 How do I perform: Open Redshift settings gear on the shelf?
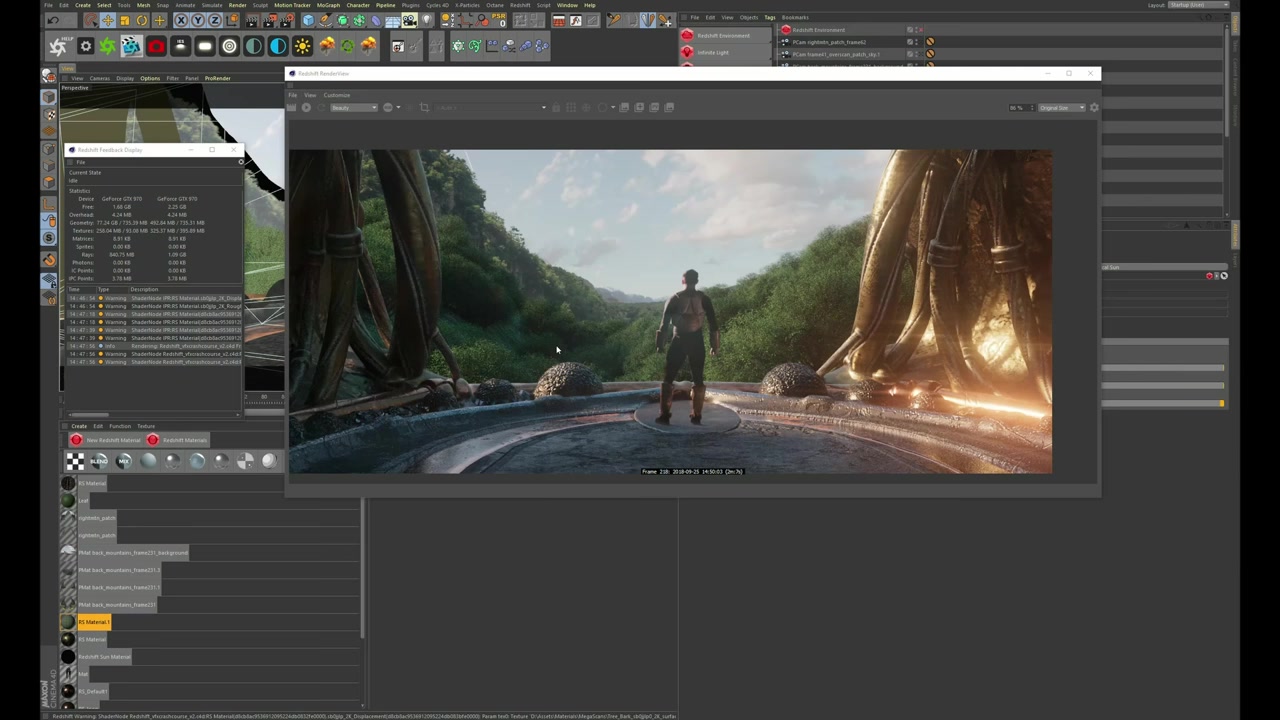[85, 46]
